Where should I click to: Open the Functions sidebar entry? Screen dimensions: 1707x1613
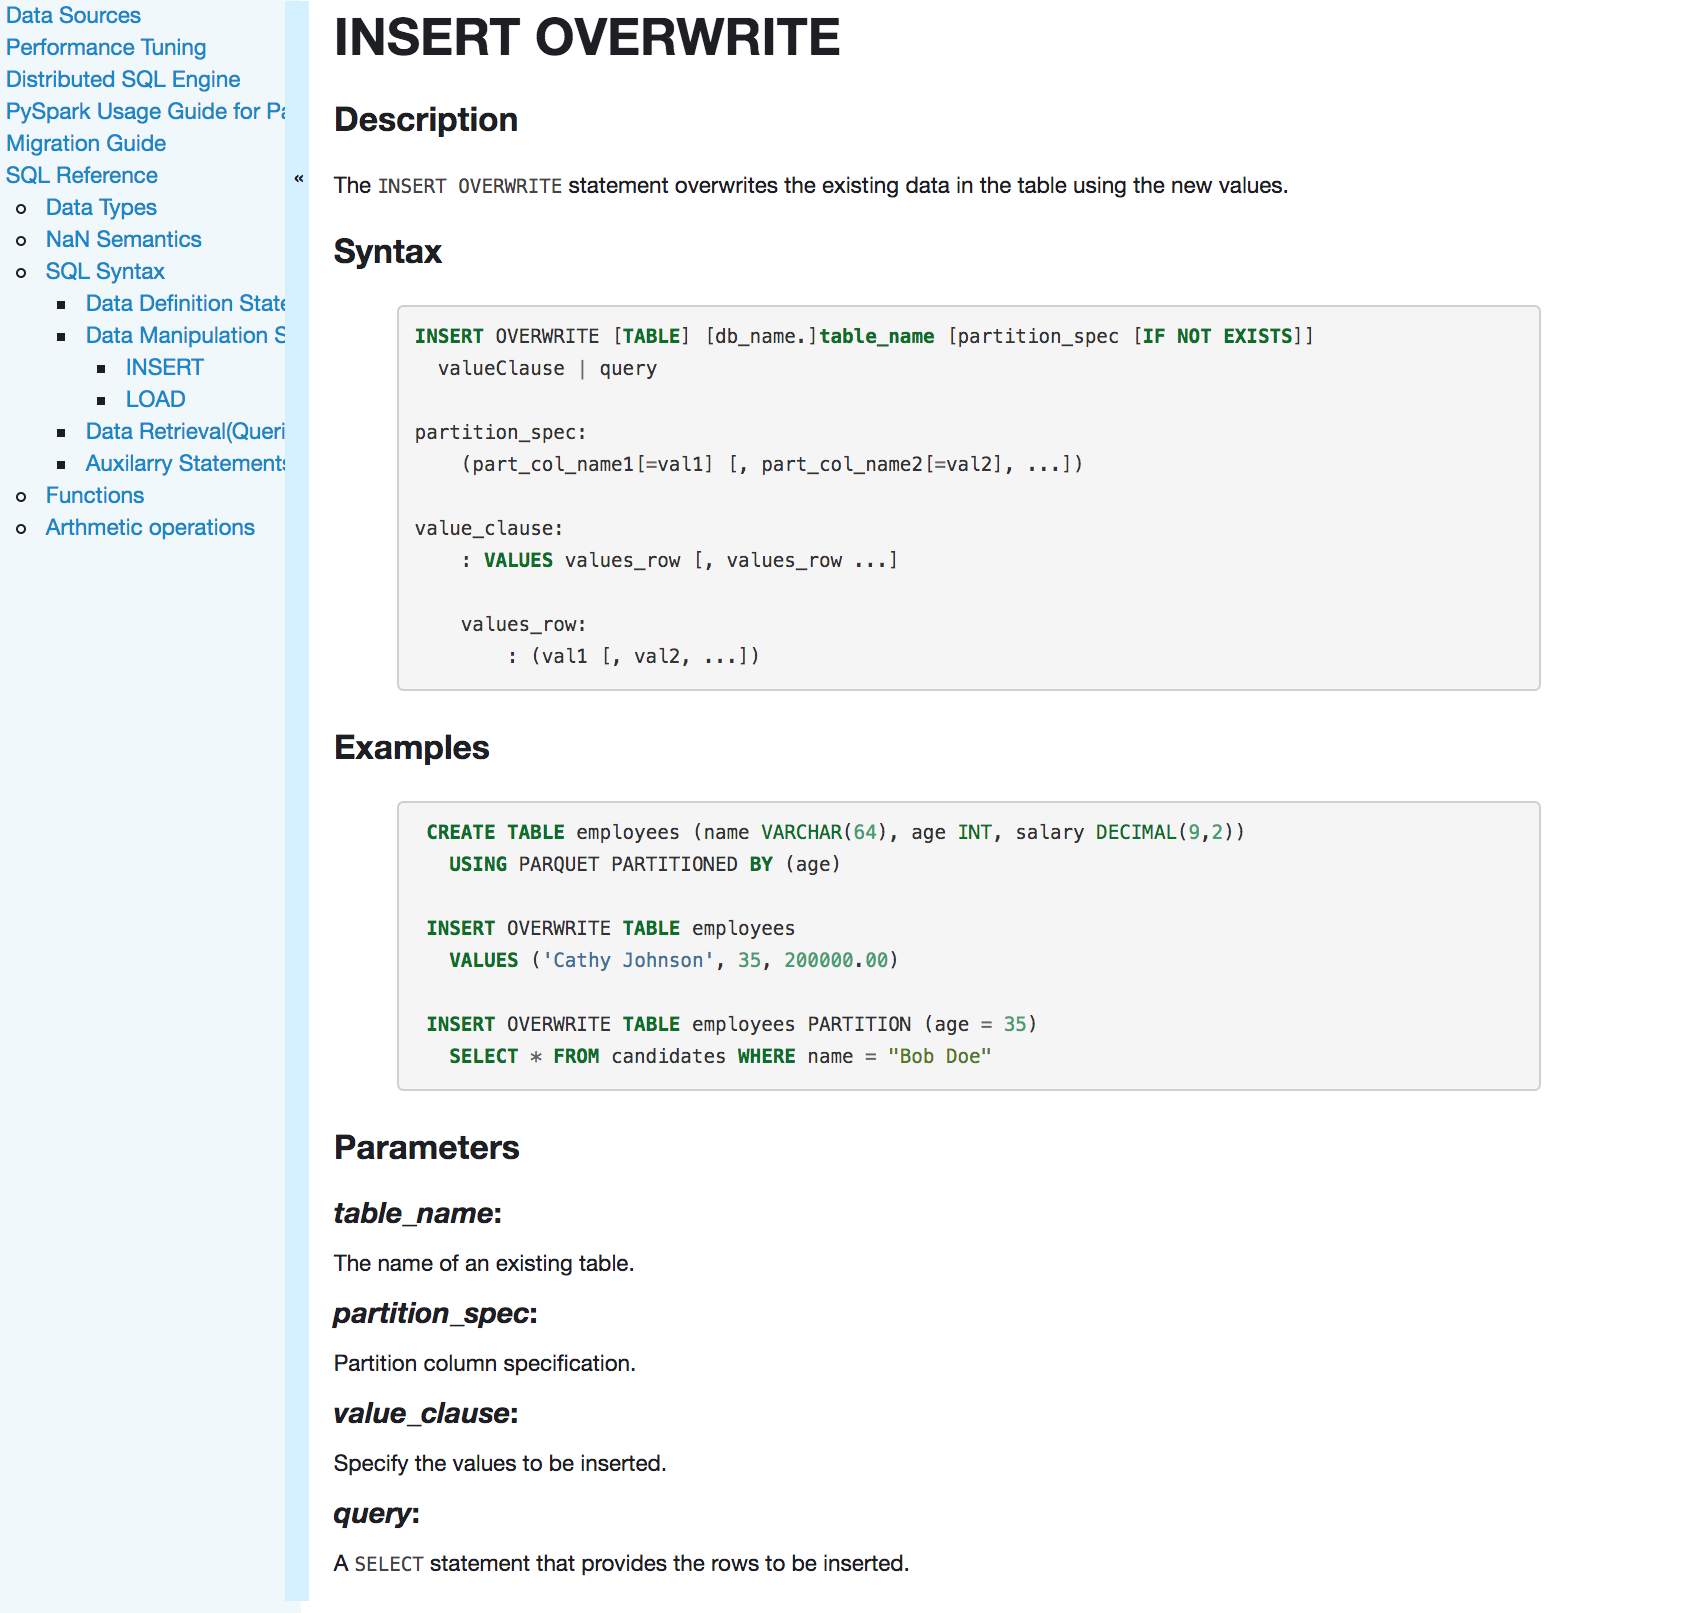95,495
